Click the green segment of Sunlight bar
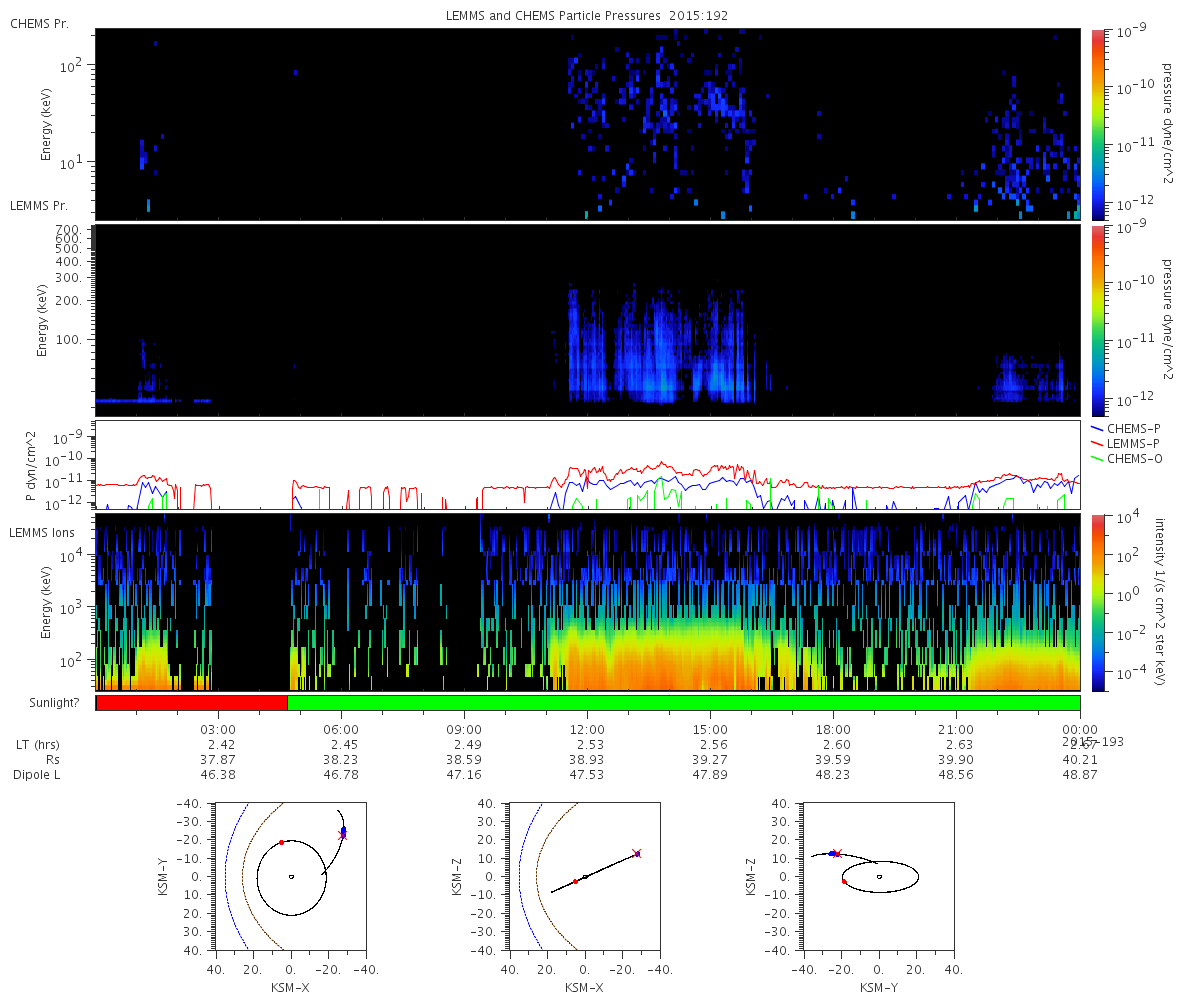This screenshot has height=1000, width=1200. [x=683, y=703]
